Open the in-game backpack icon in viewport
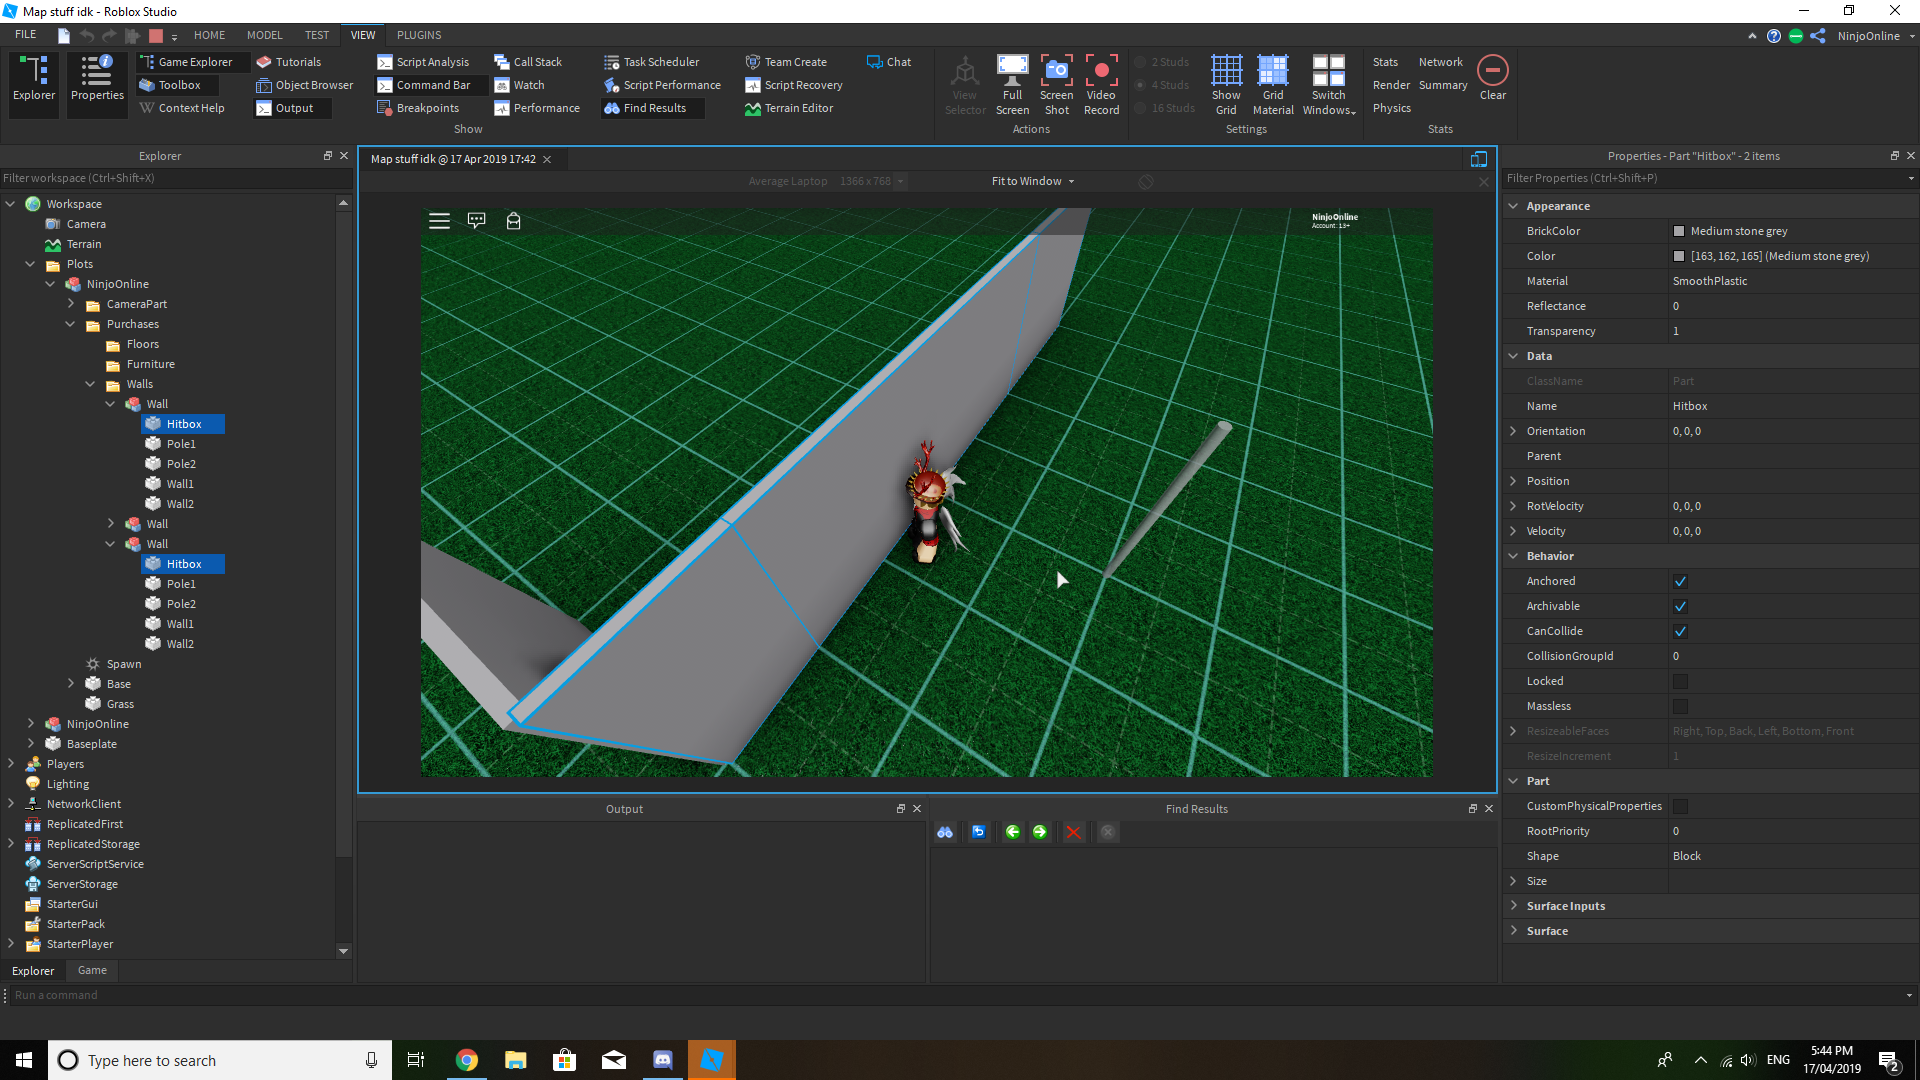Viewport: 1920px width, 1080px height. click(513, 221)
